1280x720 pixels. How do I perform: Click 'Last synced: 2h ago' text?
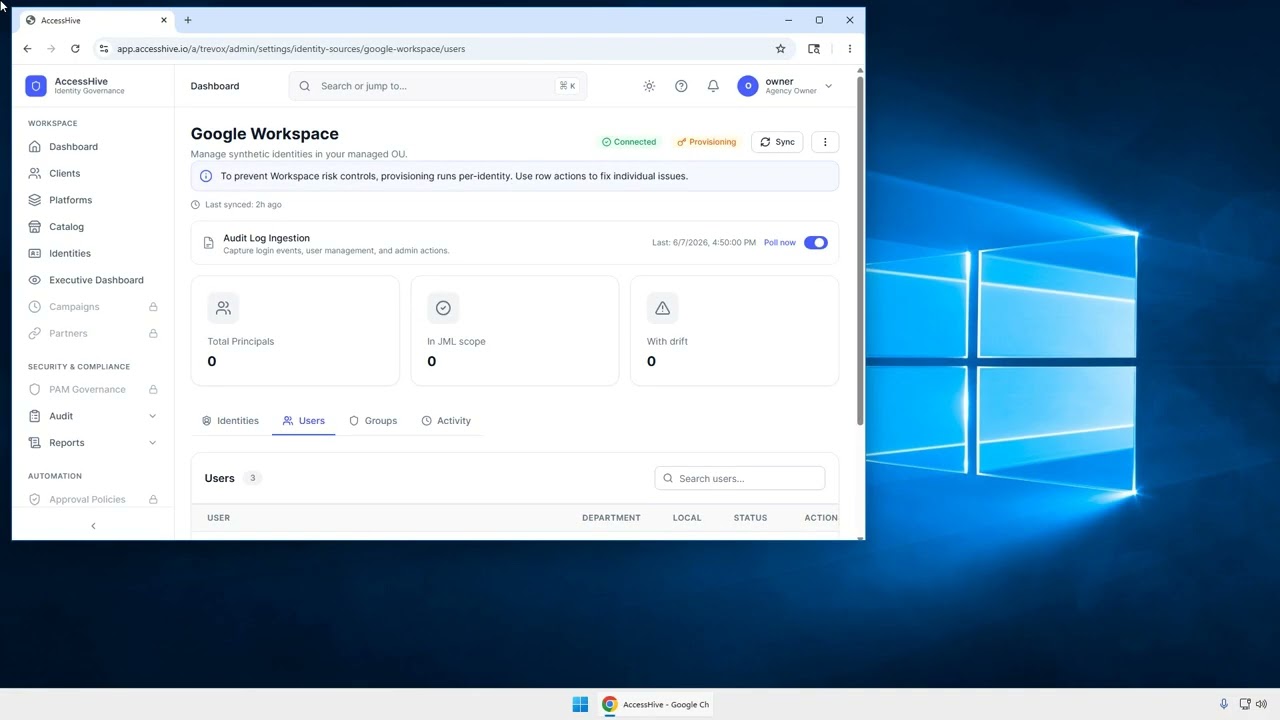point(243,204)
